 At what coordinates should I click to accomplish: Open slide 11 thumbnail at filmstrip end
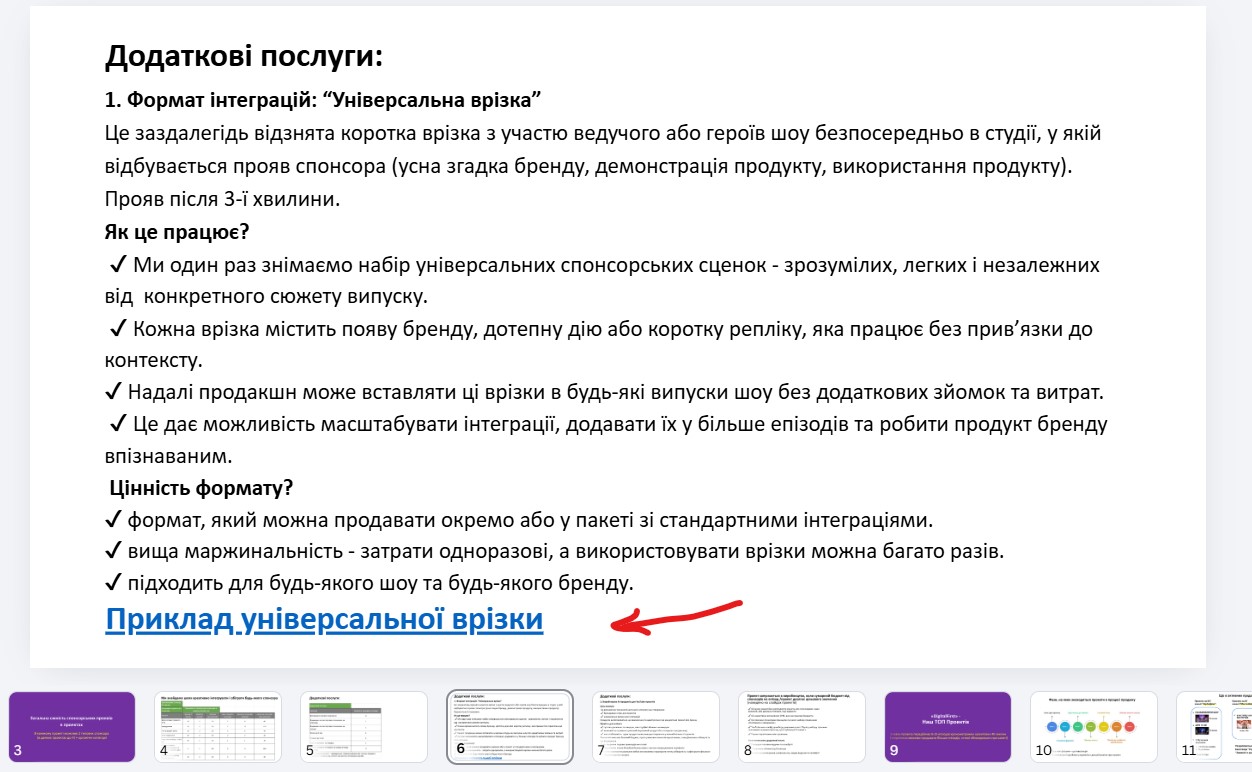click(x=1214, y=727)
